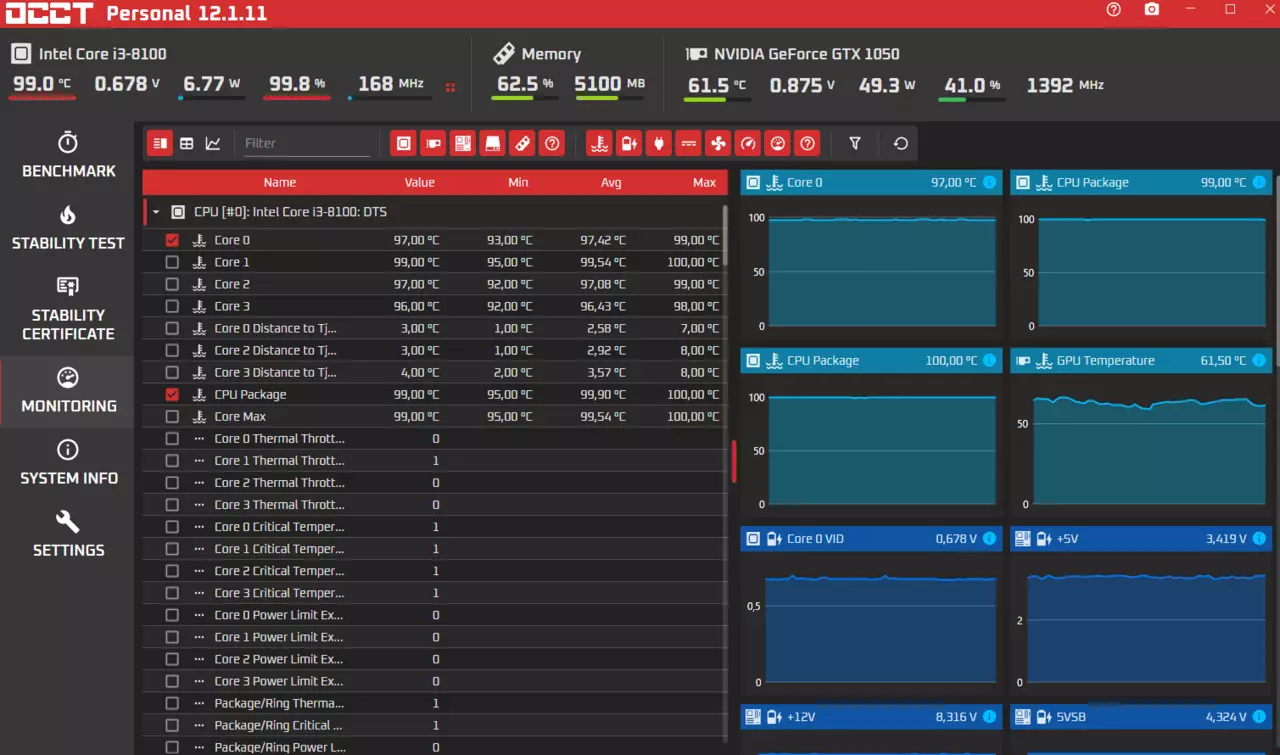
Task: Go to the System Info section
Action: pos(68,462)
